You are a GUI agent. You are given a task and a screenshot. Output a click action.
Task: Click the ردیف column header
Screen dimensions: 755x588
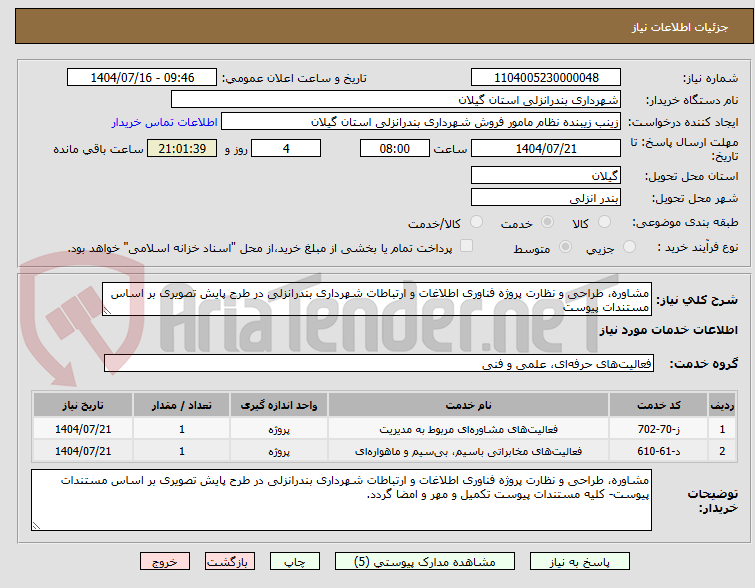(x=722, y=405)
